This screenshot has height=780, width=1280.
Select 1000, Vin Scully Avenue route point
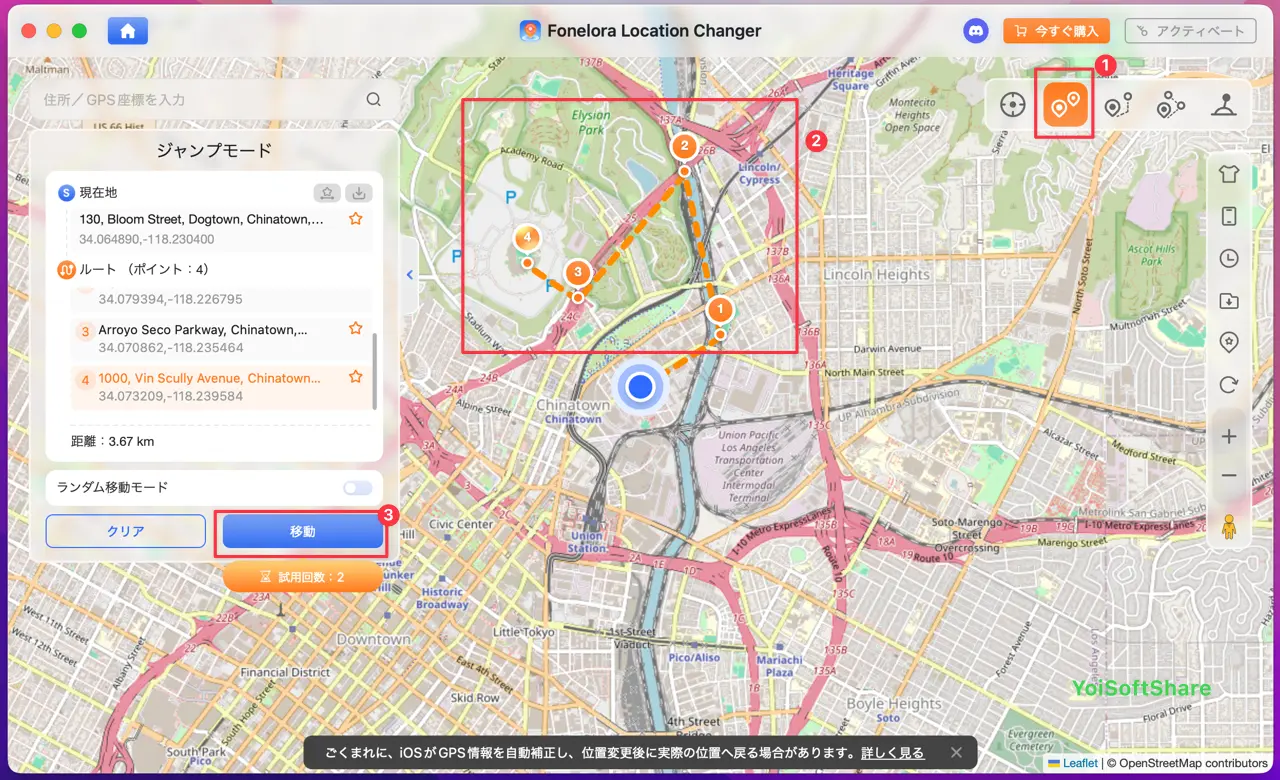pyautogui.click(x=210, y=378)
